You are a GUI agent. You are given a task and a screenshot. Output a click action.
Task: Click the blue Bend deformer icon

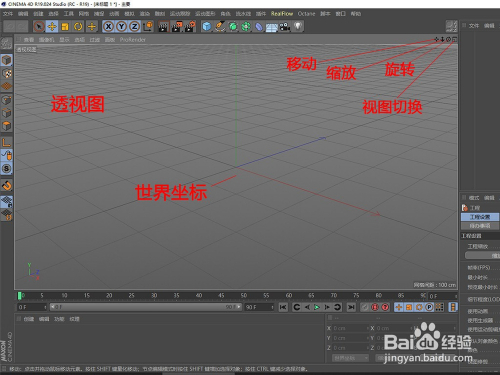259,26
